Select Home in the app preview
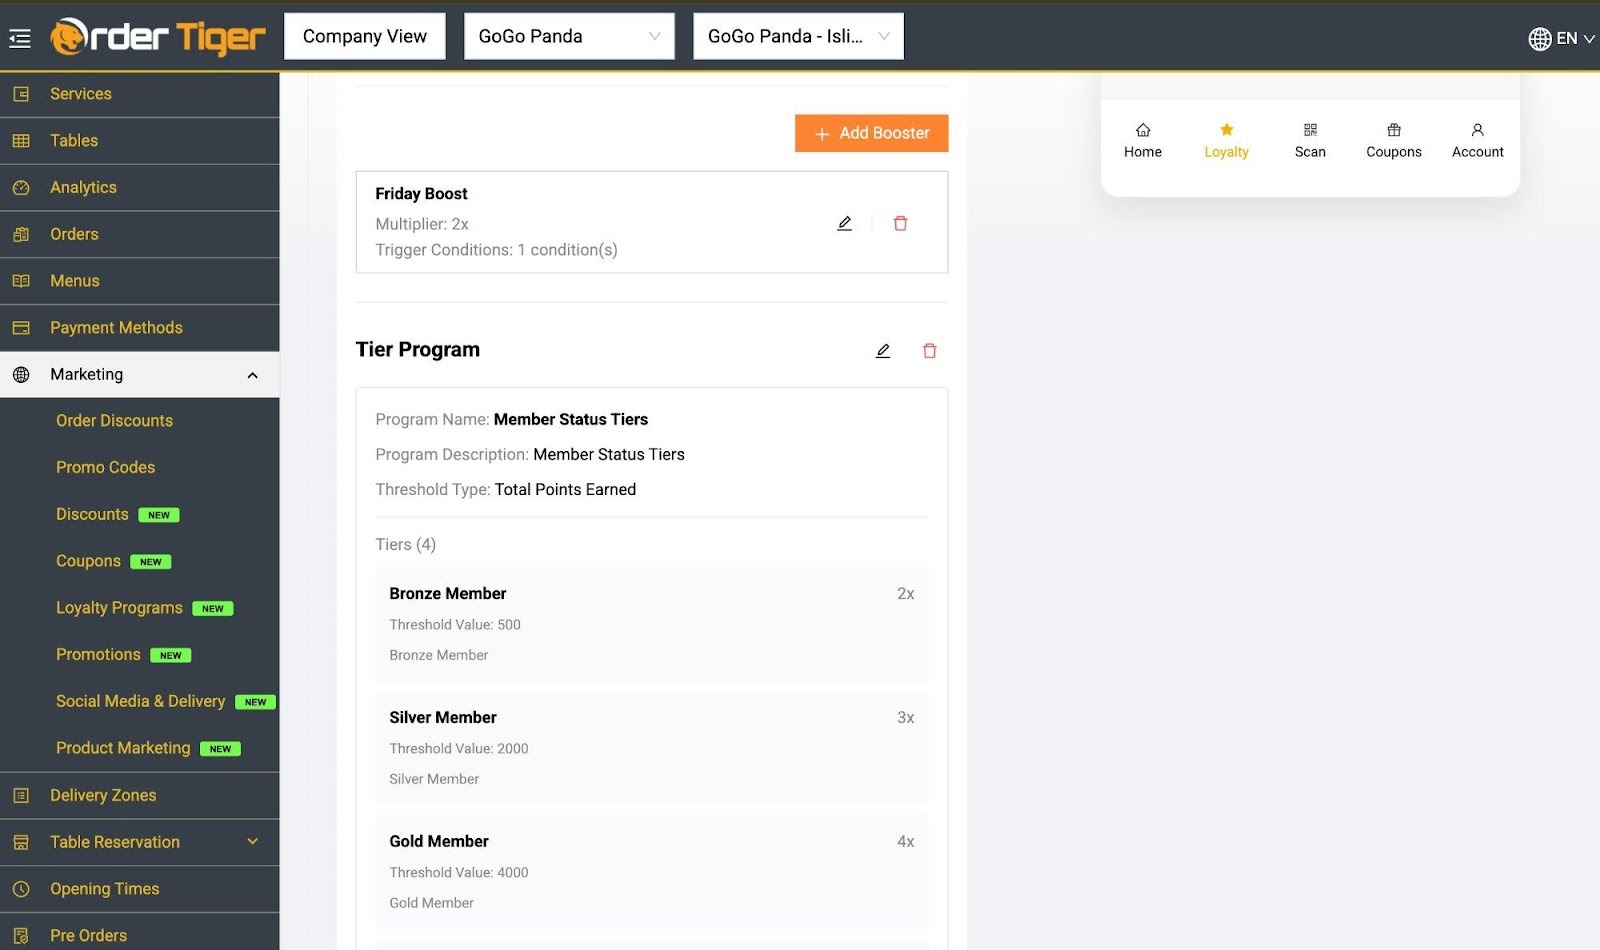Image resolution: width=1600 pixels, height=950 pixels. pos(1142,140)
